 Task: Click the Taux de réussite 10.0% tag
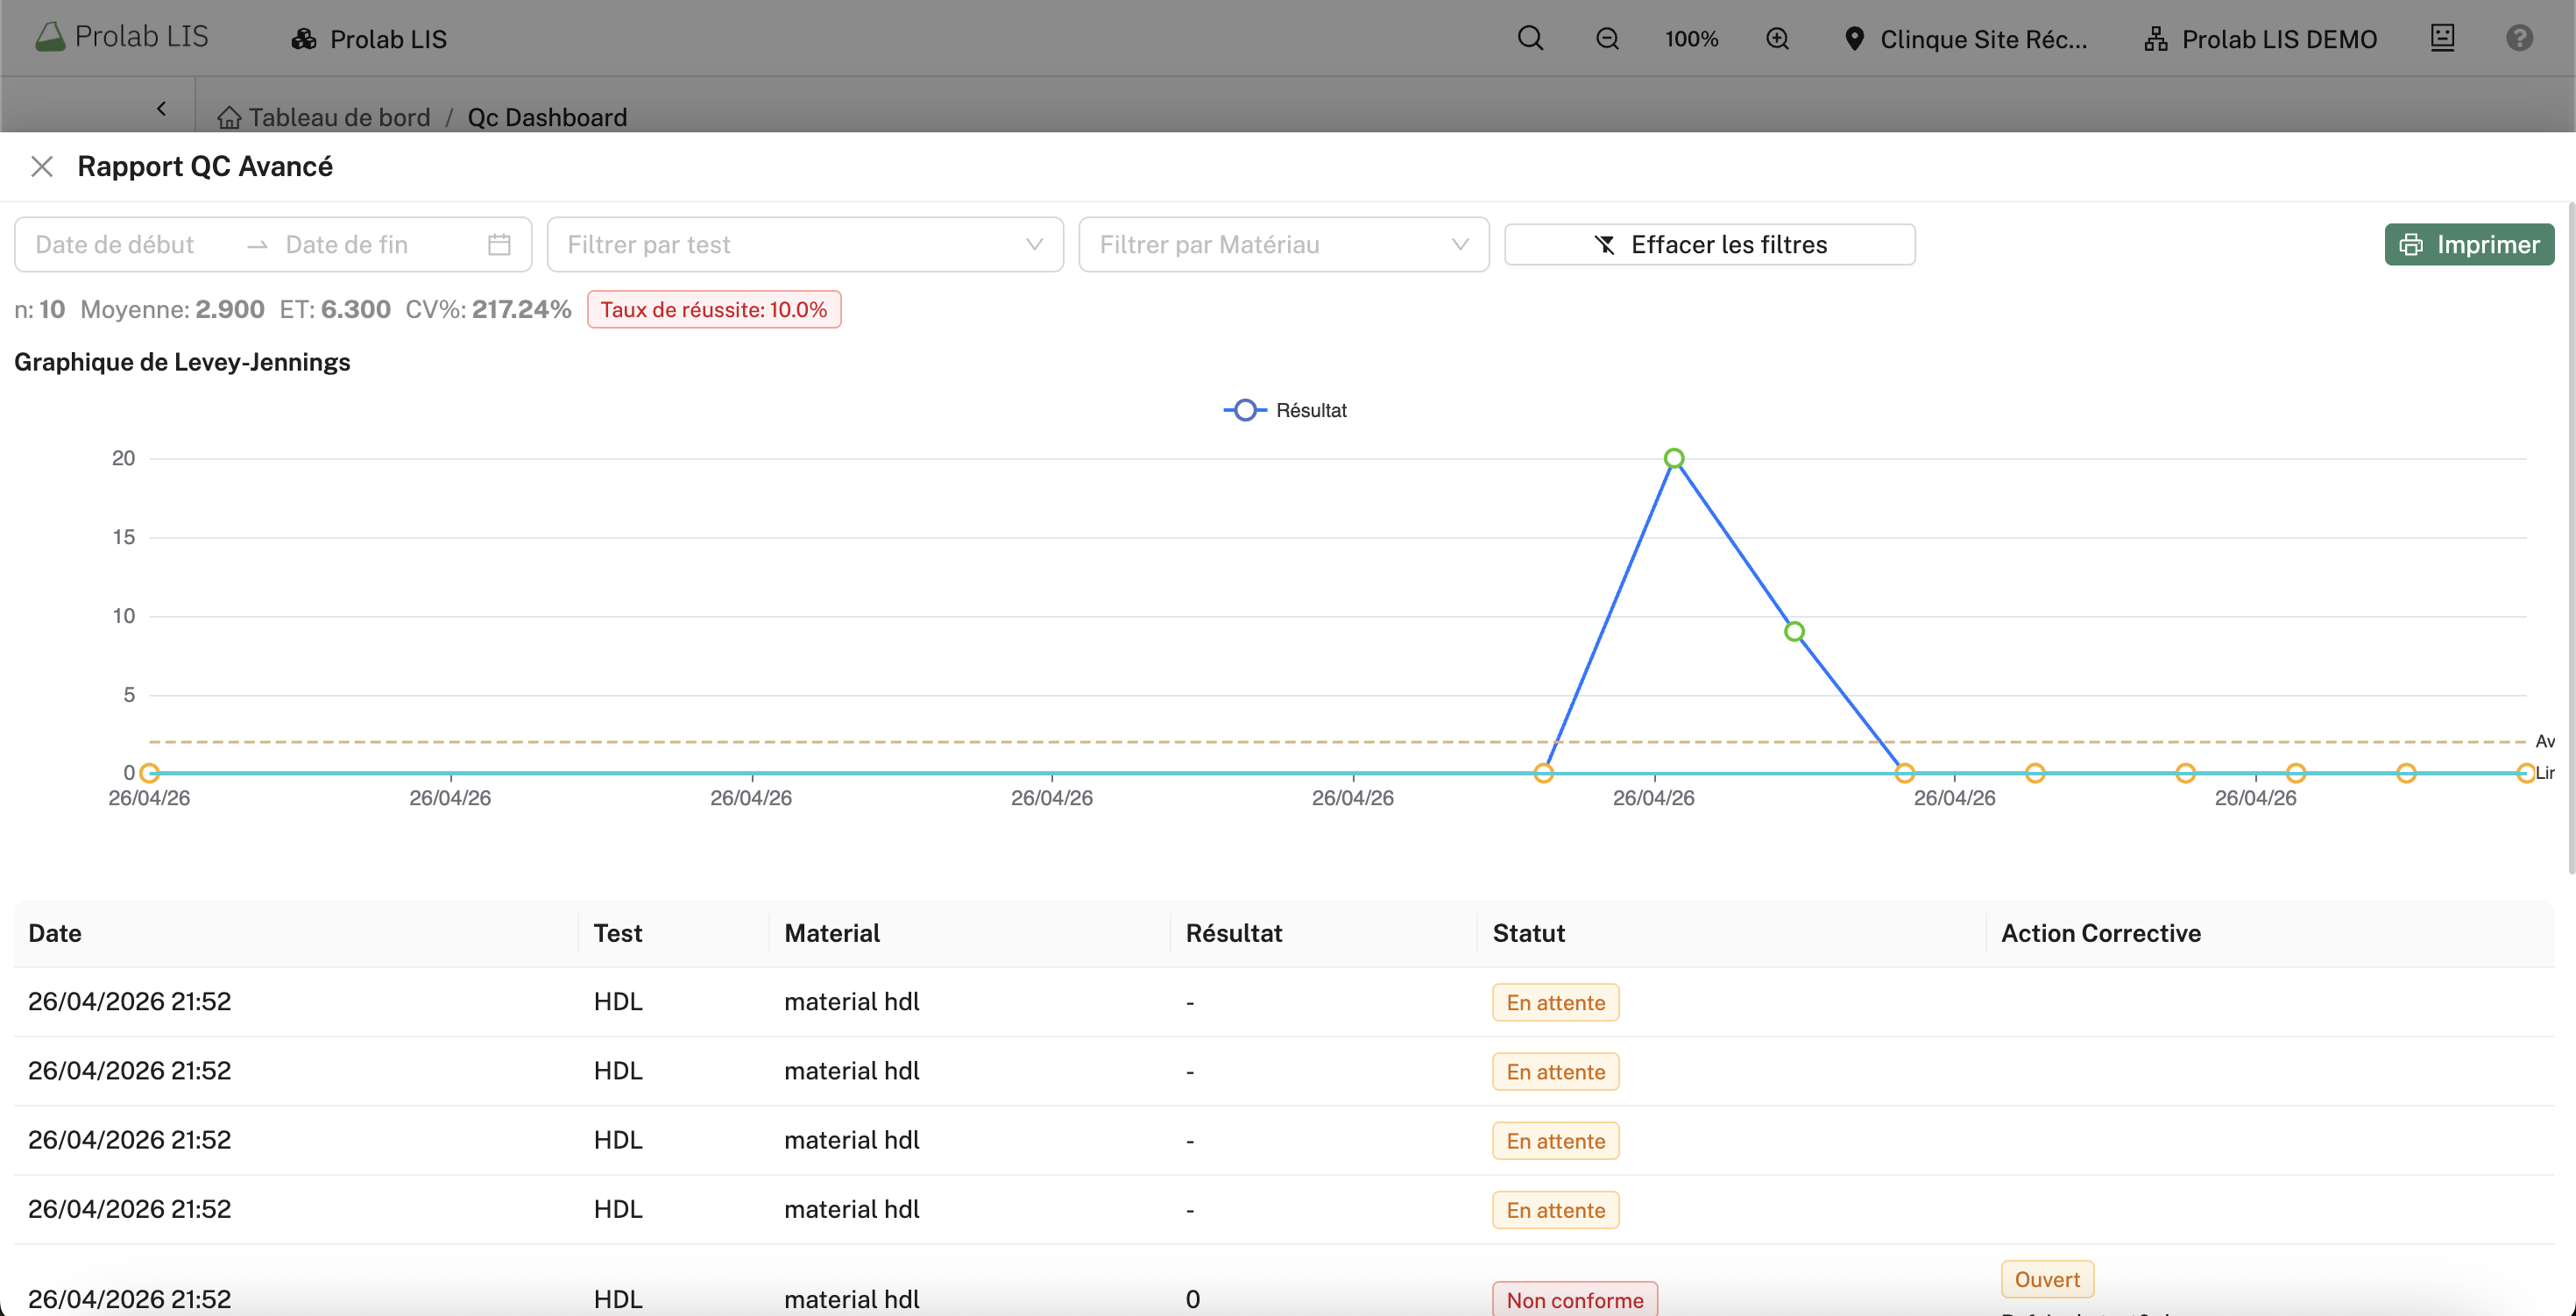coord(714,310)
